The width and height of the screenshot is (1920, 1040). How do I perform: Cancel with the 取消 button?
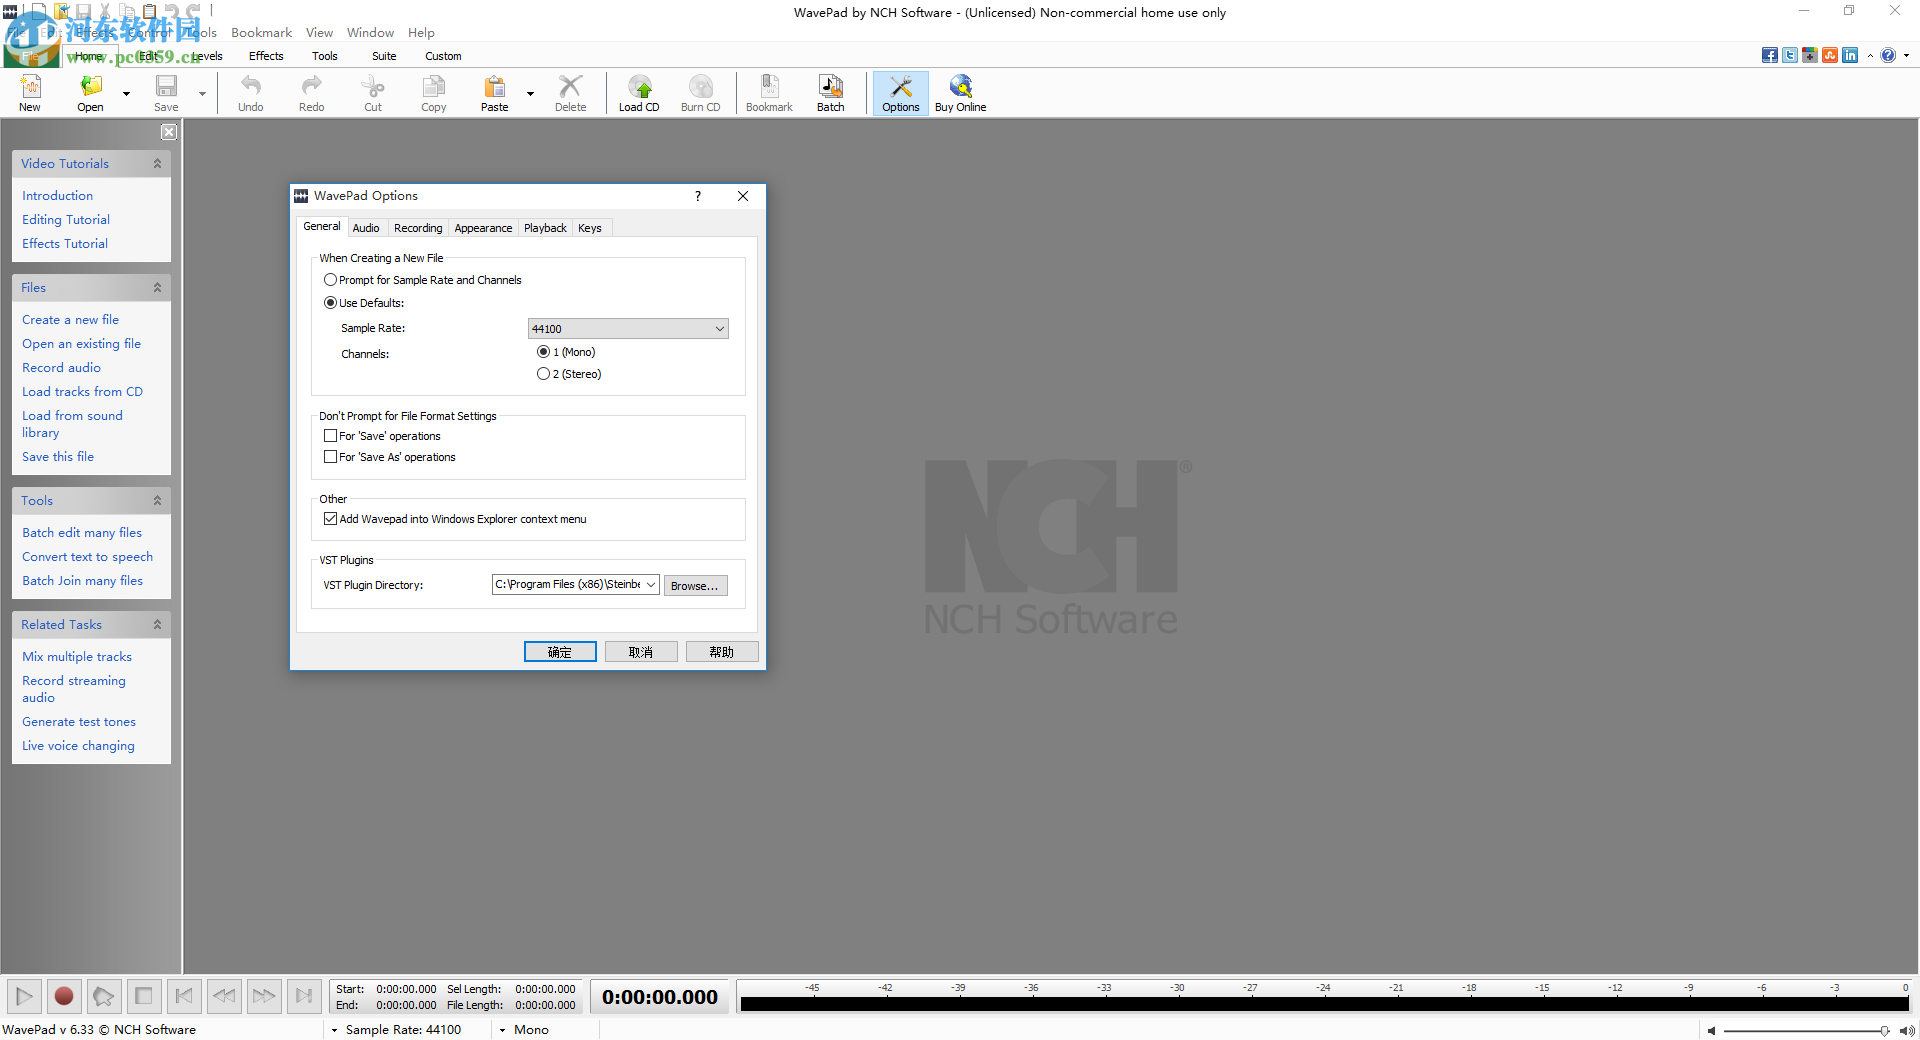(x=641, y=652)
